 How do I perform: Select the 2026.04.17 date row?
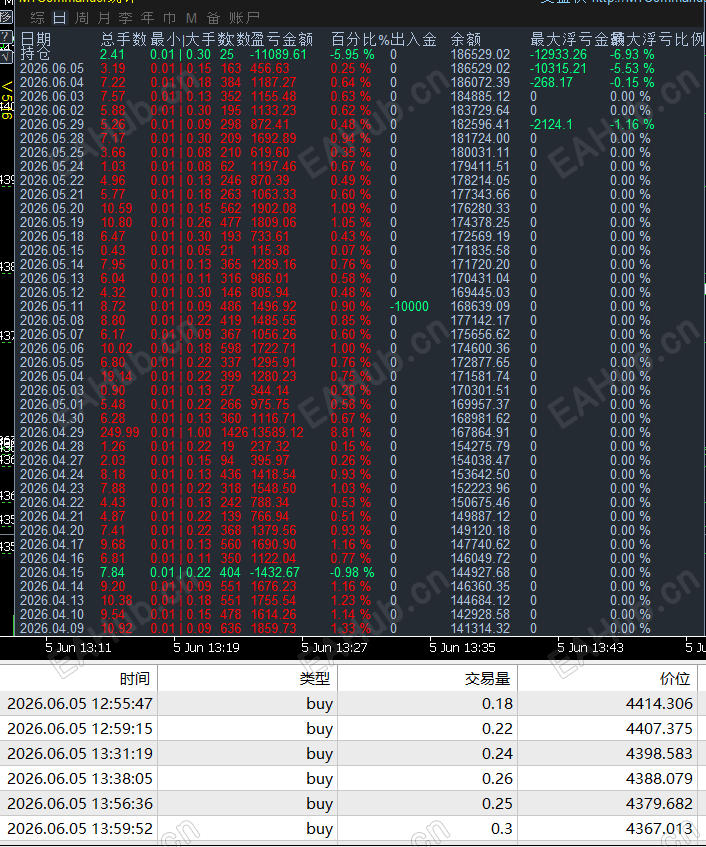pyautogui.click(x=52, y=544)
